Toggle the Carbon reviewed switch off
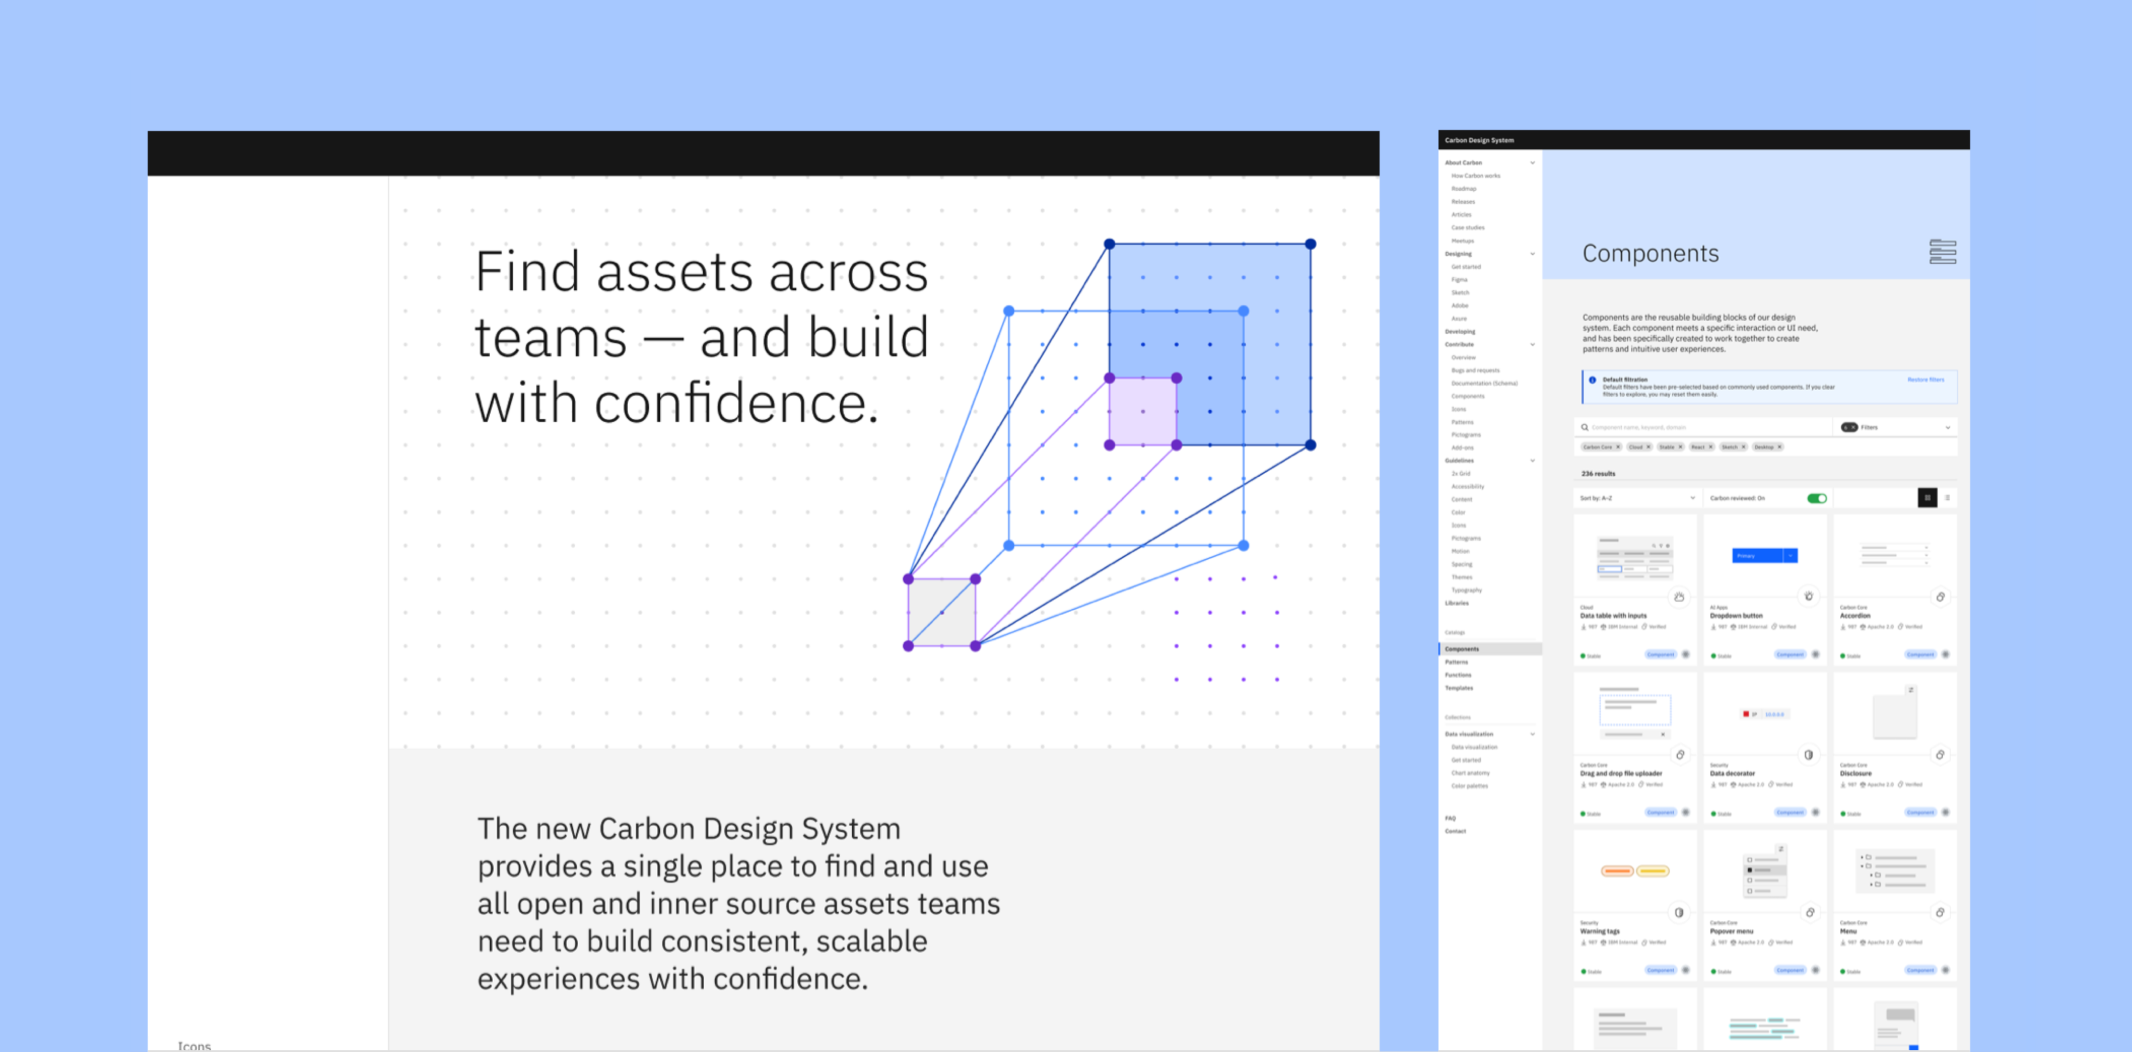Image resolution: width=2132 pixels, height=1052 pixels. coord(1817,498)
